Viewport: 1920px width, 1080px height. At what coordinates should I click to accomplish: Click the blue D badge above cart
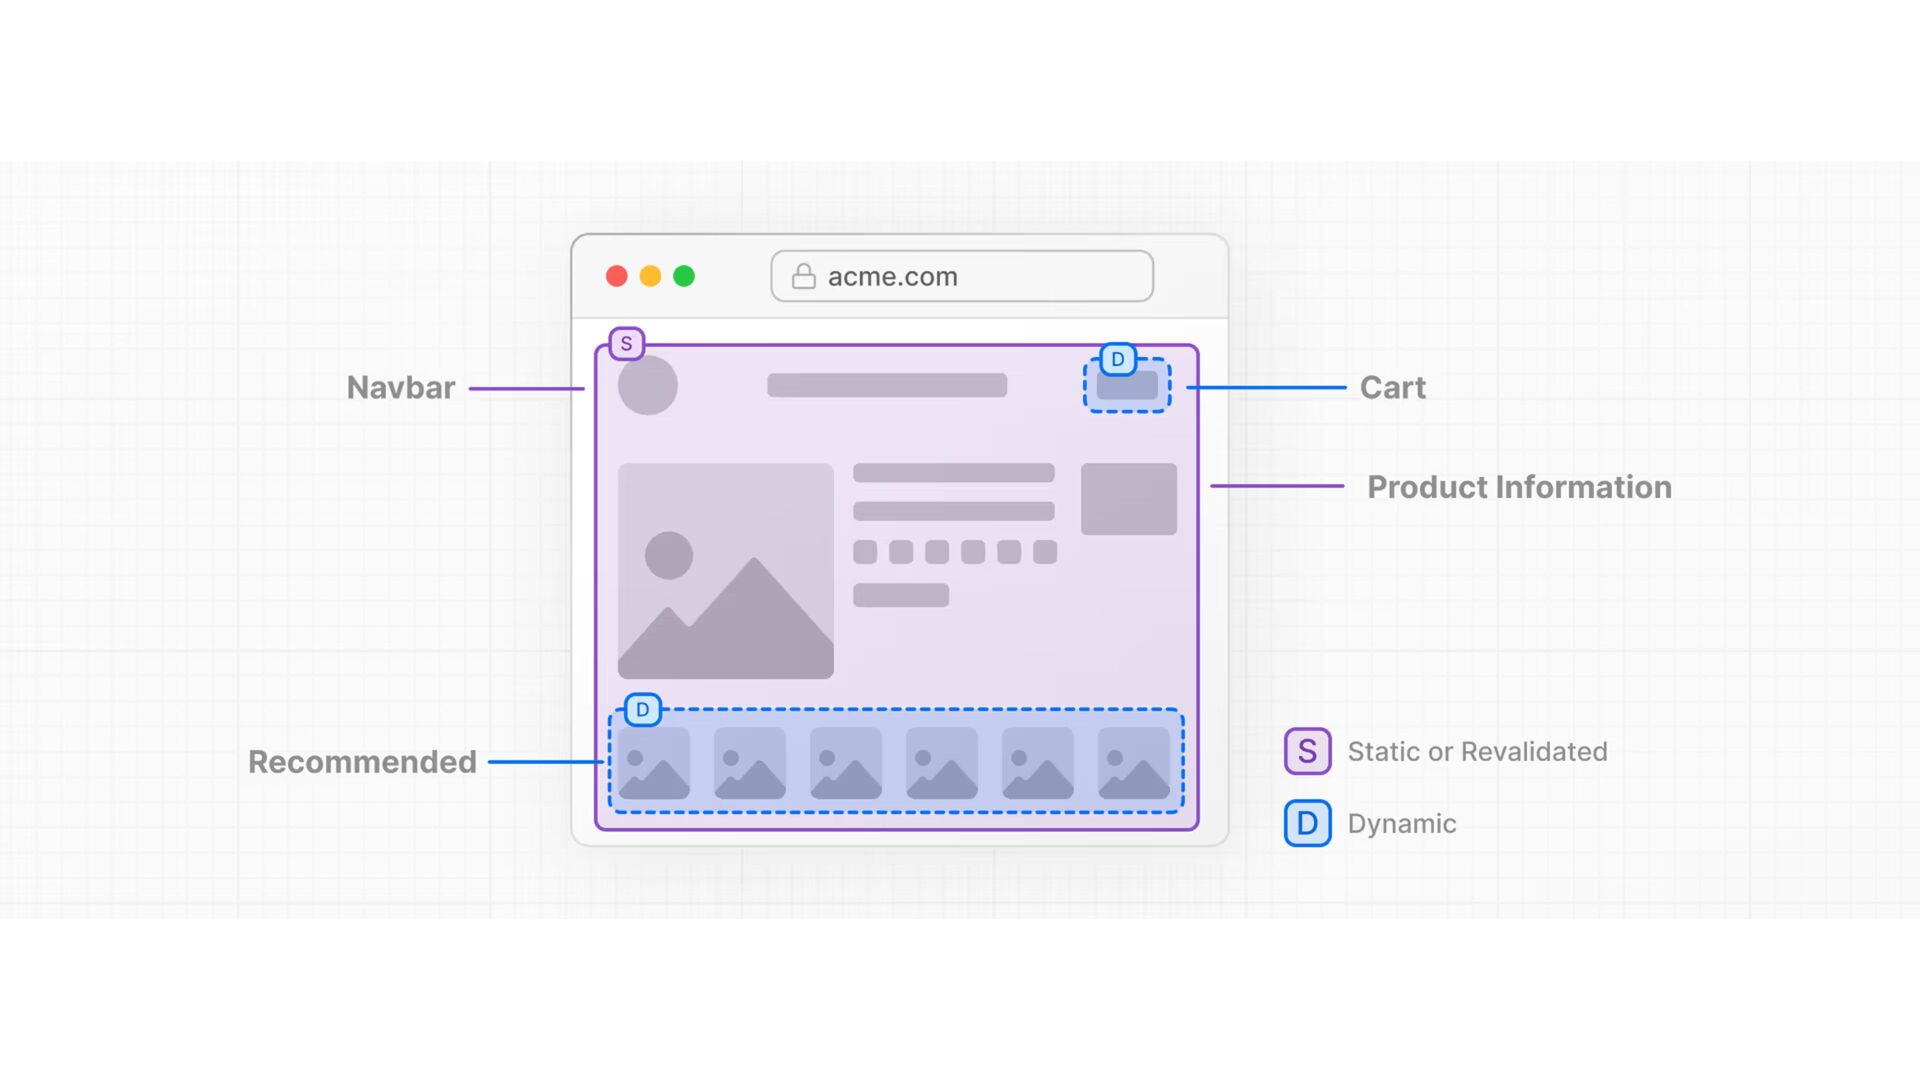point(1118,359)
